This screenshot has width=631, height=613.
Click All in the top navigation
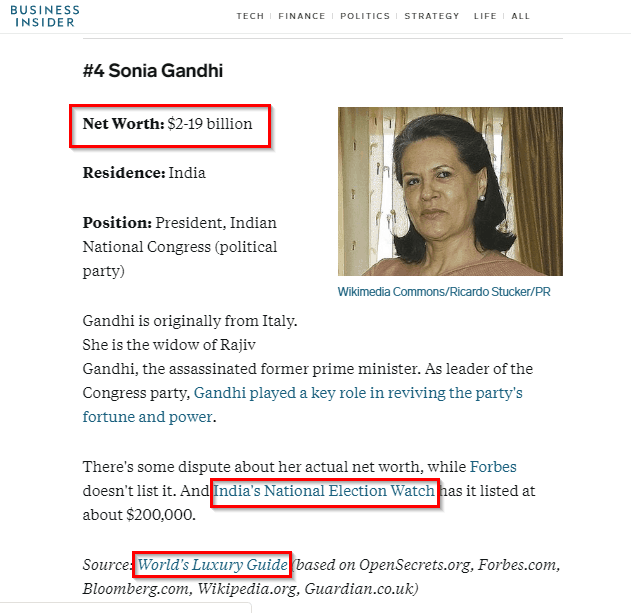[x=521, y=16]
